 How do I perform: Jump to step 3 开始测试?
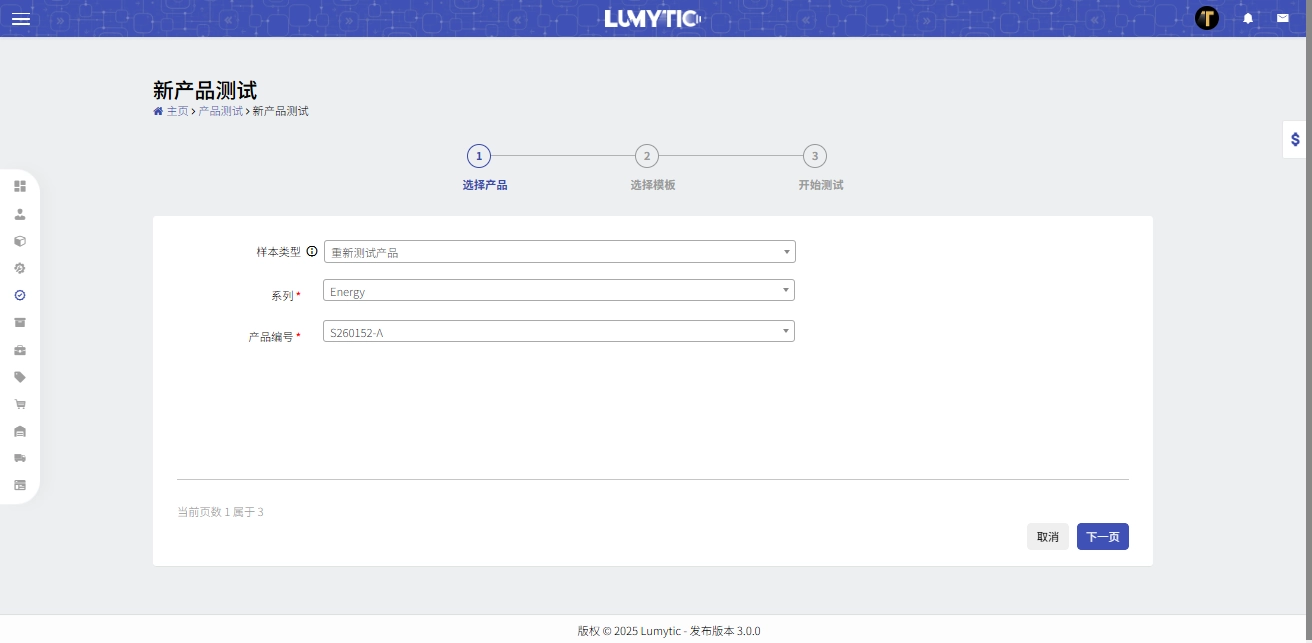[x=815, y=156]
